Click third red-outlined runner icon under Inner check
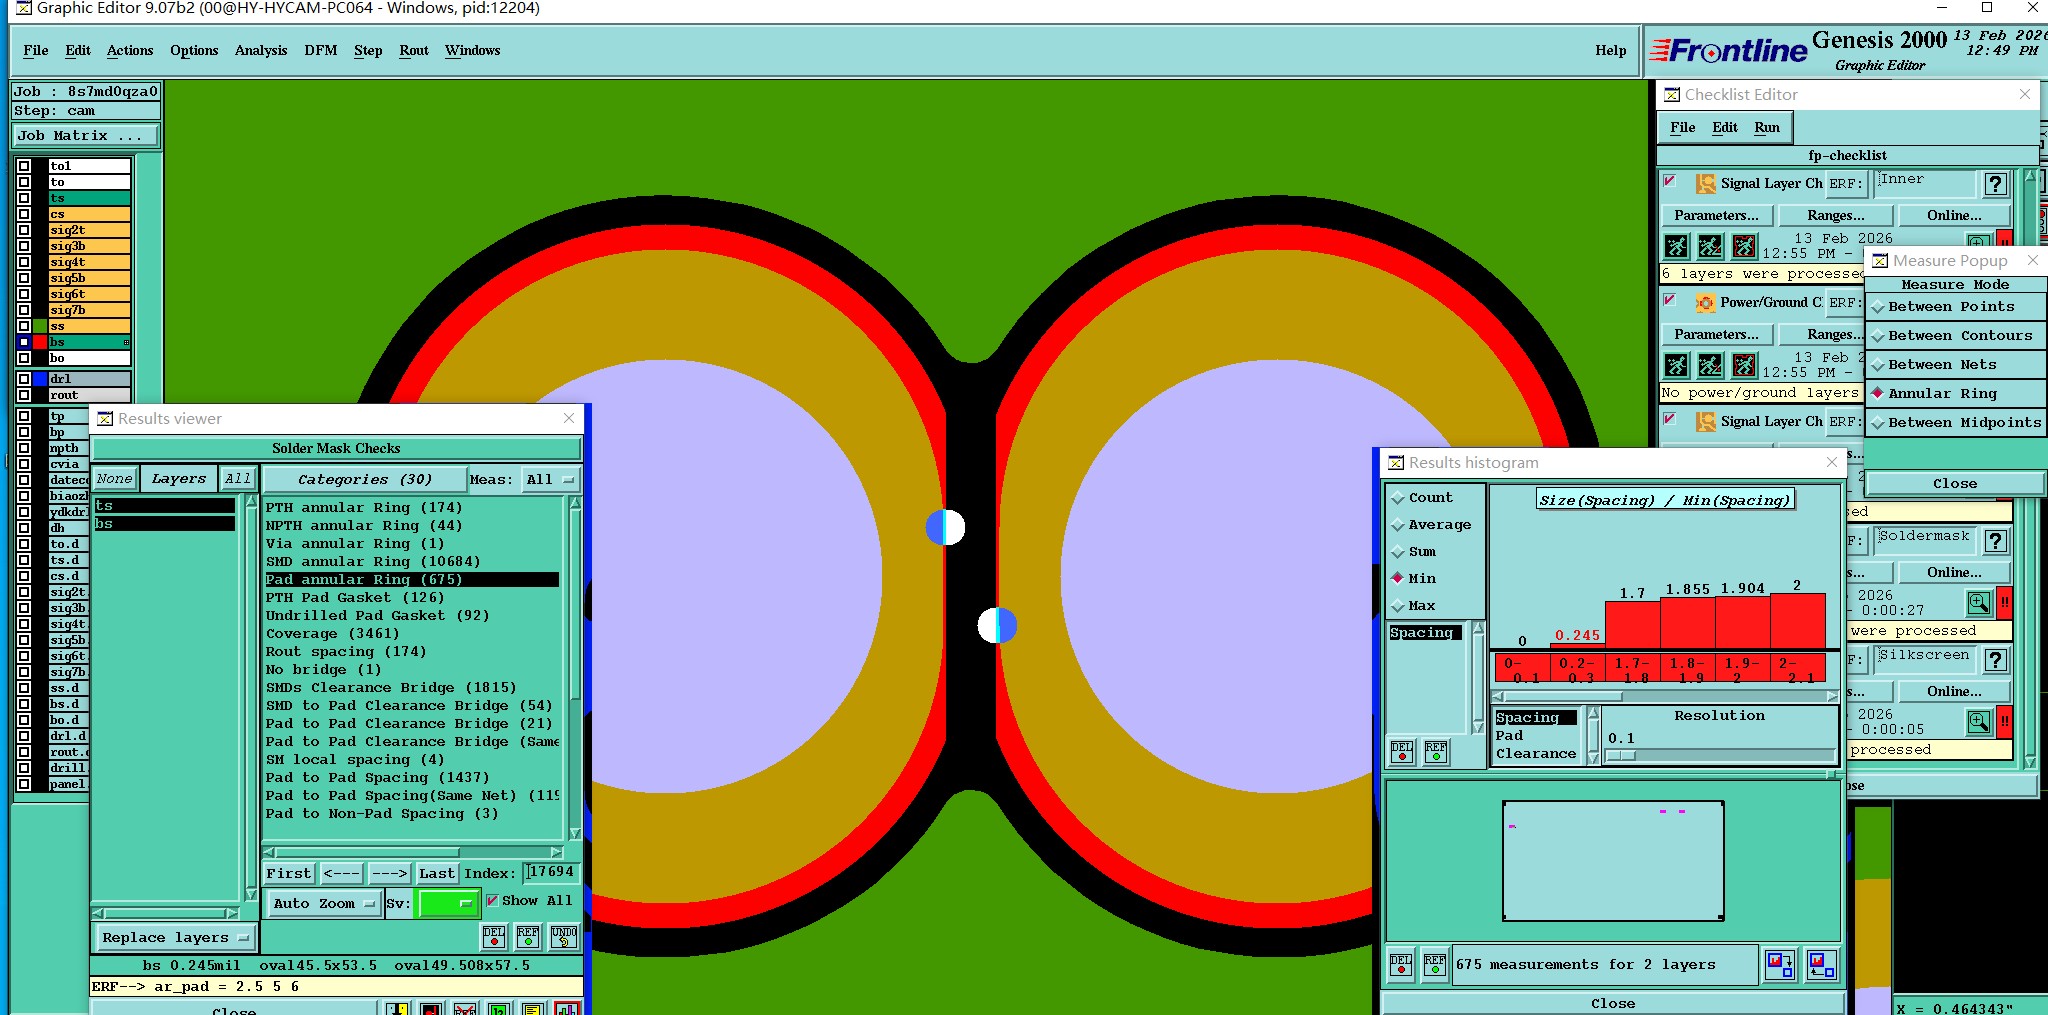Viewport: 2048px width, 1015px height. point(1744,246)
